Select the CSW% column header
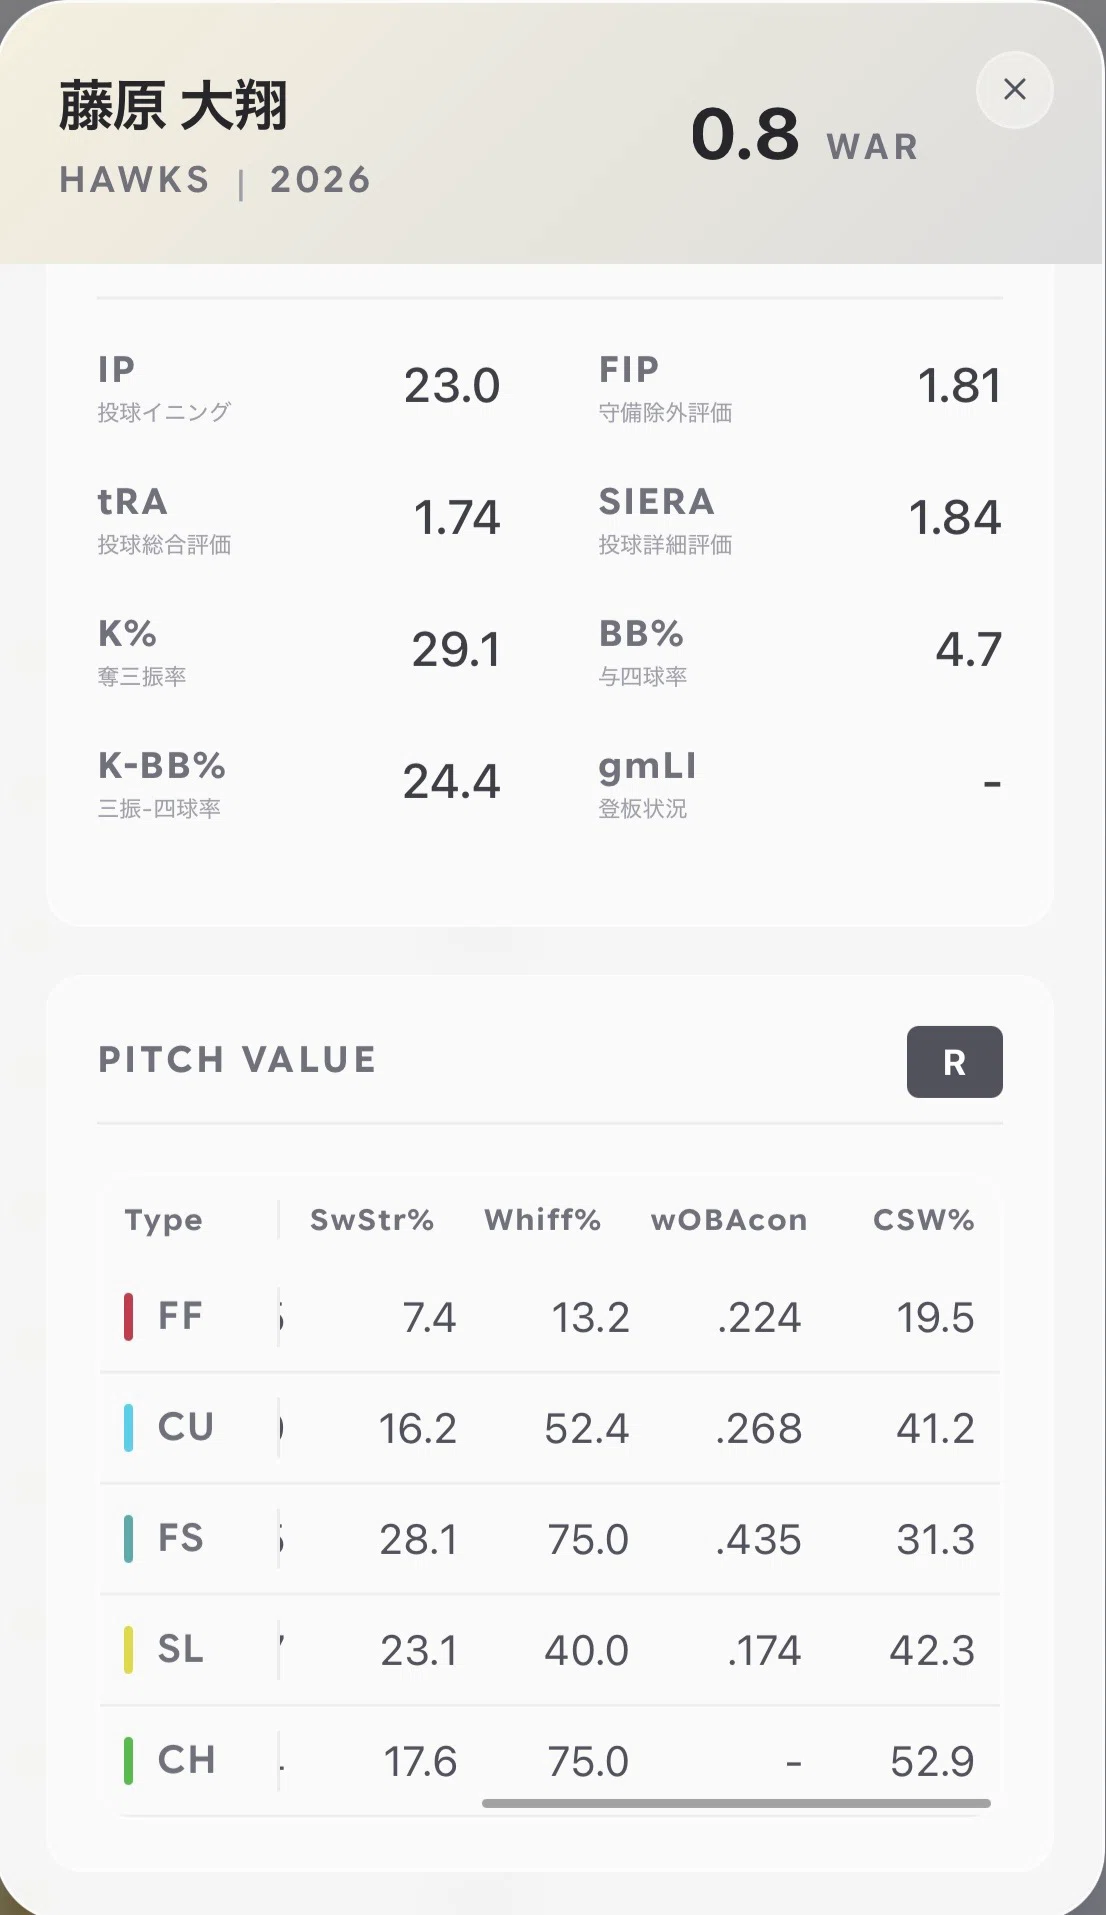This screenshot has height=1915, width=1106. [x=923, y=1220]
